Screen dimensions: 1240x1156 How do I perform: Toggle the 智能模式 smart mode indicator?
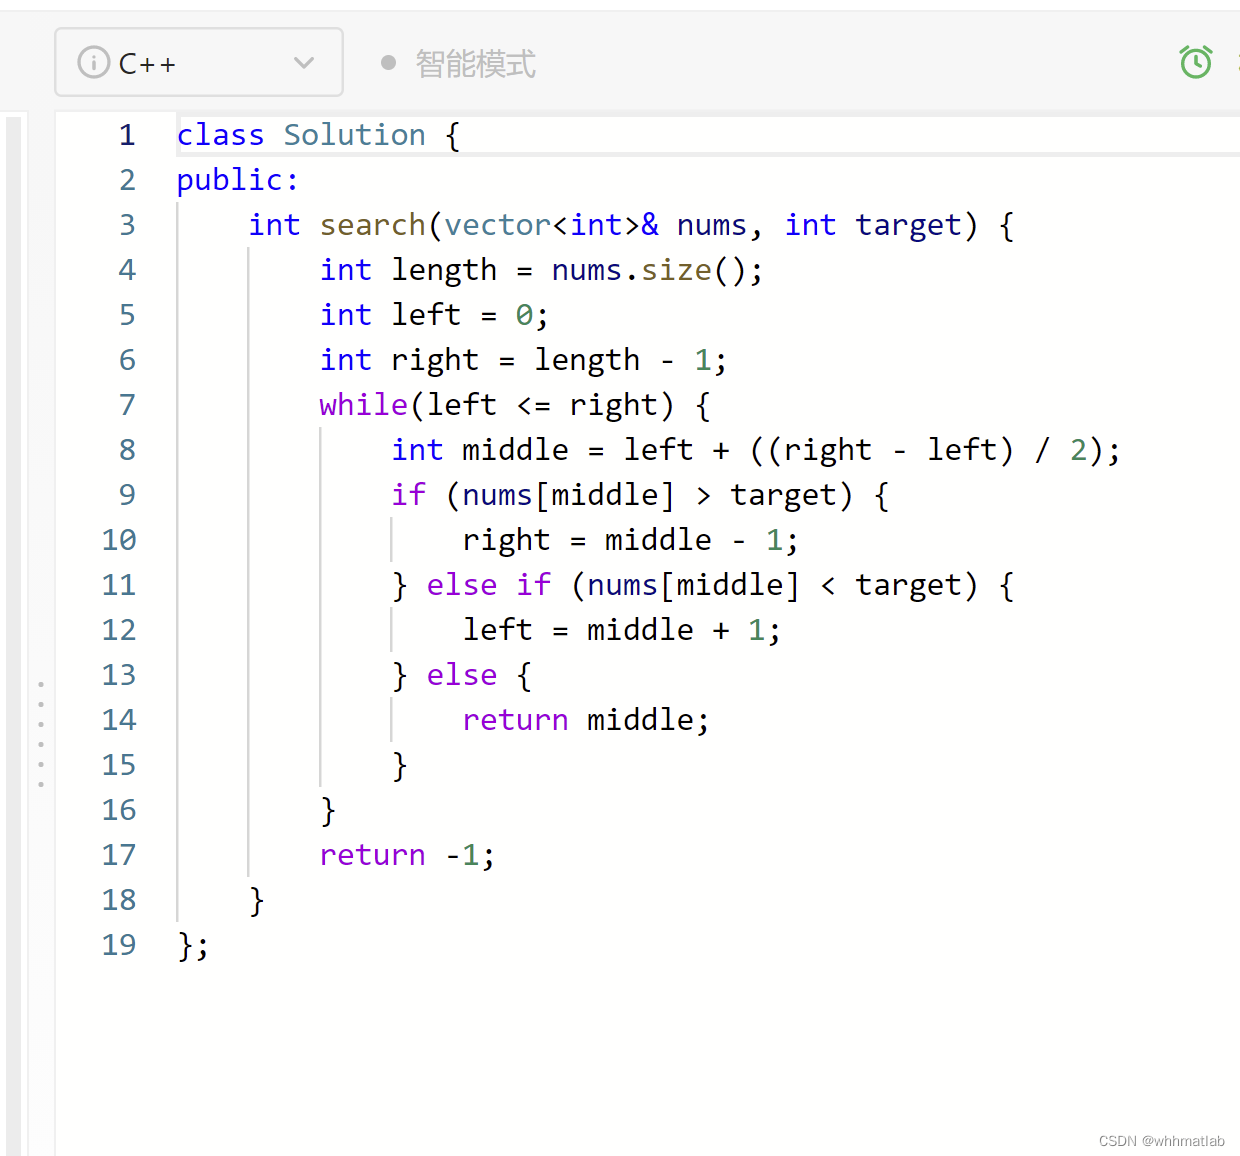coord(459,63)
